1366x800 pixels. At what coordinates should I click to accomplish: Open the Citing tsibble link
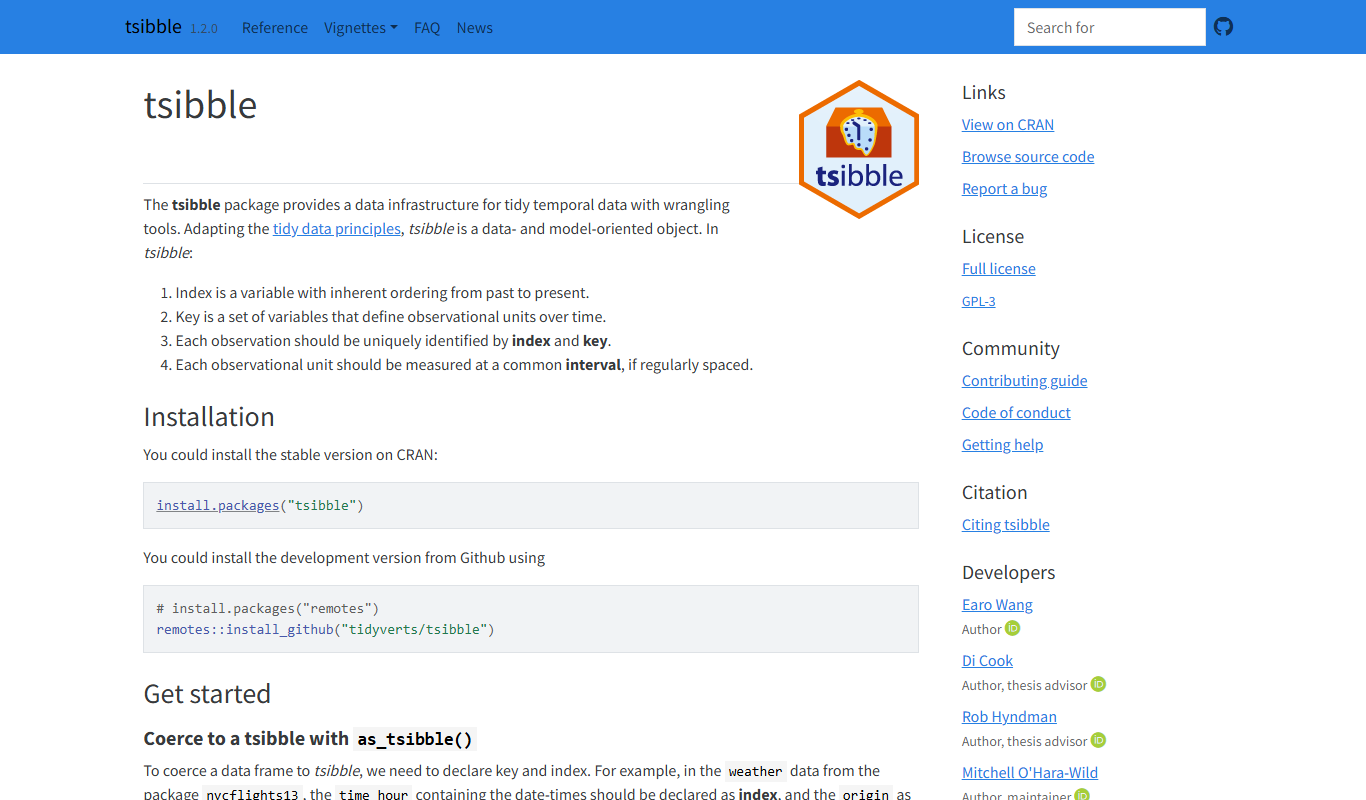point(1006,525)
